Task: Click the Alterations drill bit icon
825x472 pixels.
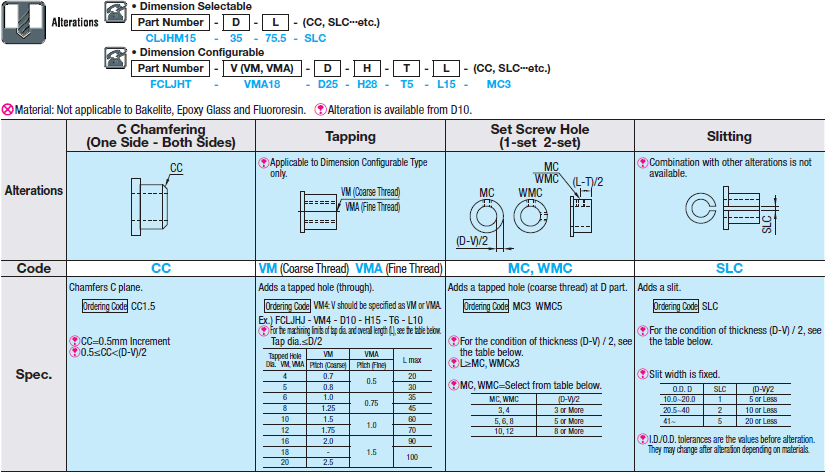Action: click(x=24, y=22)
